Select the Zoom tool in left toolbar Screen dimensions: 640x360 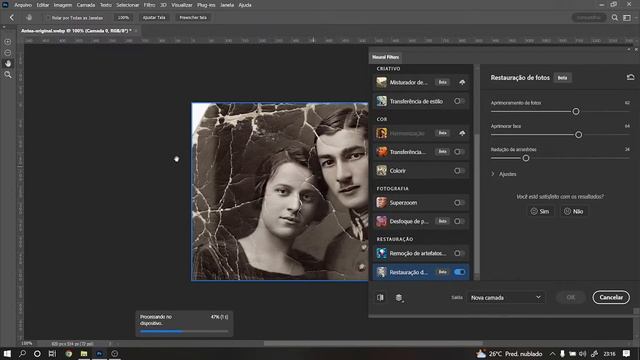(8, 75)
